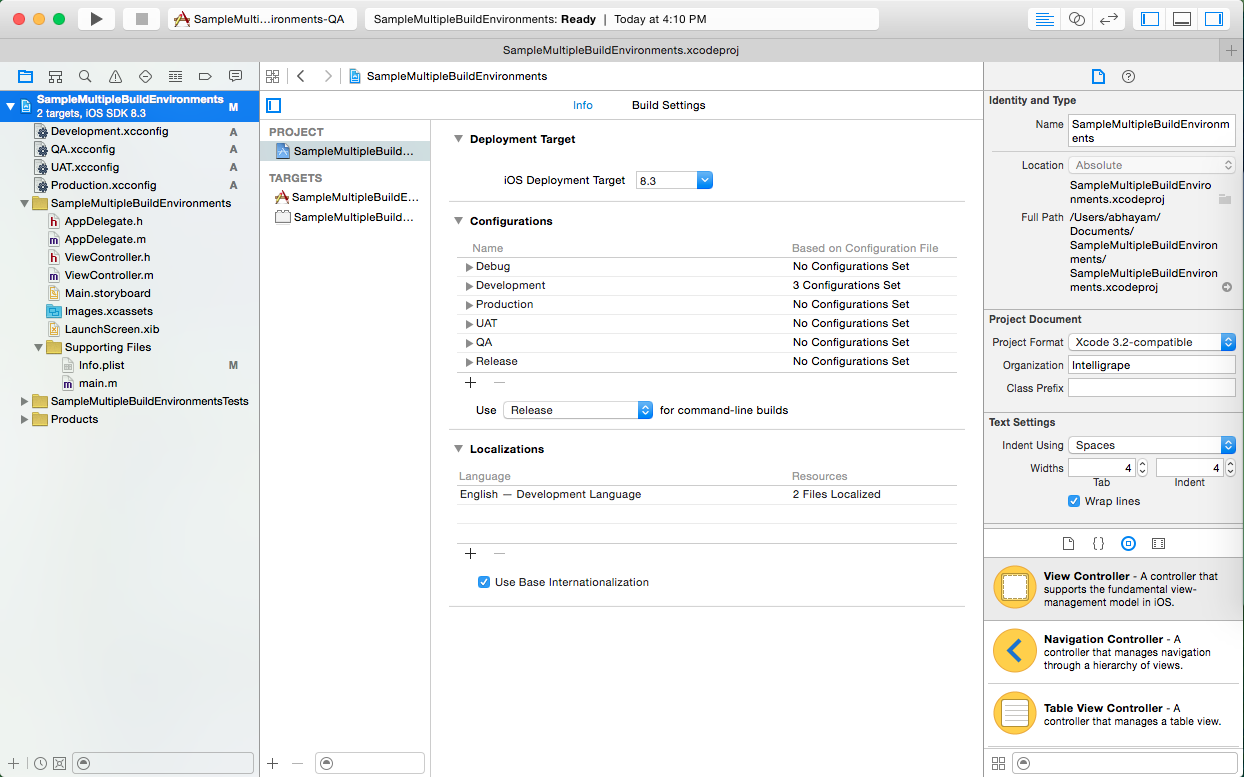The image size is (1244, 777).
Task: Show the Version editor
Action: pyautogui.click(x=1108, y=19)
